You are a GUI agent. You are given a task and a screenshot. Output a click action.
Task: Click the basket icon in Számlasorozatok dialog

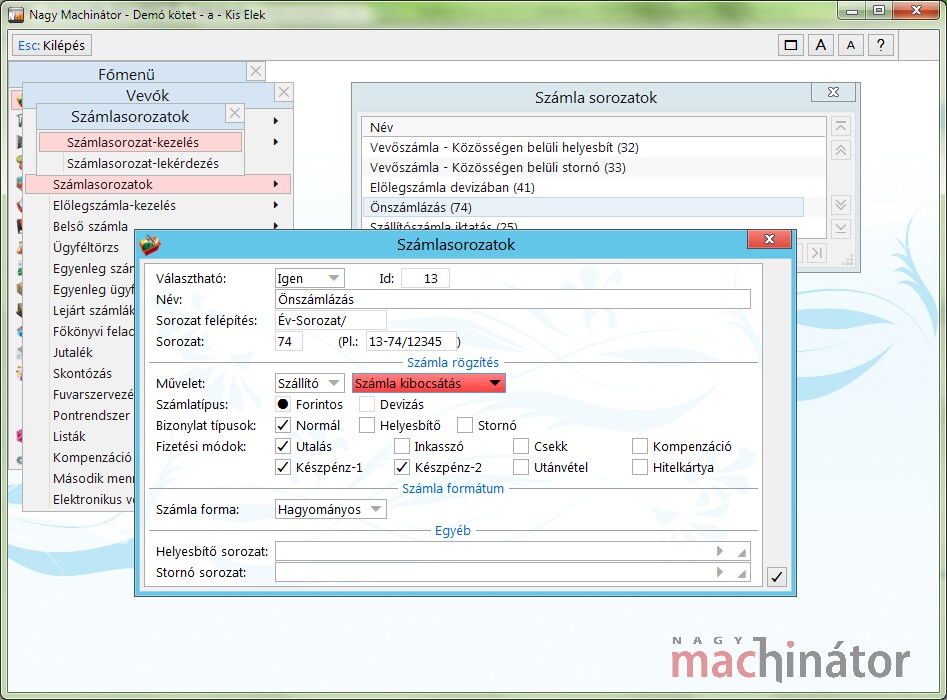[x=150, y=245]
